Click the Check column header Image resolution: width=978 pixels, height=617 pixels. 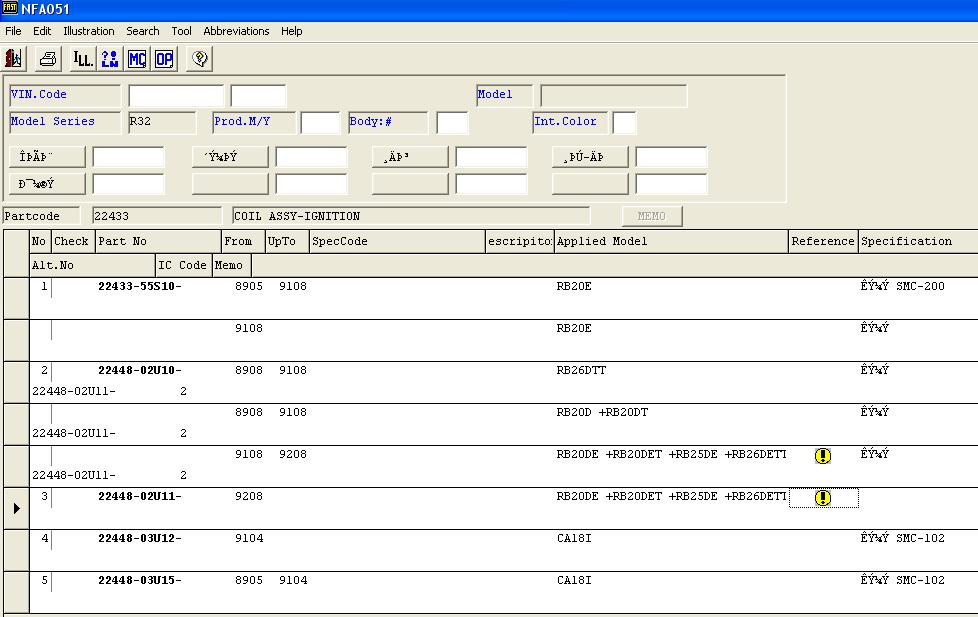click(x=73, y=241)
